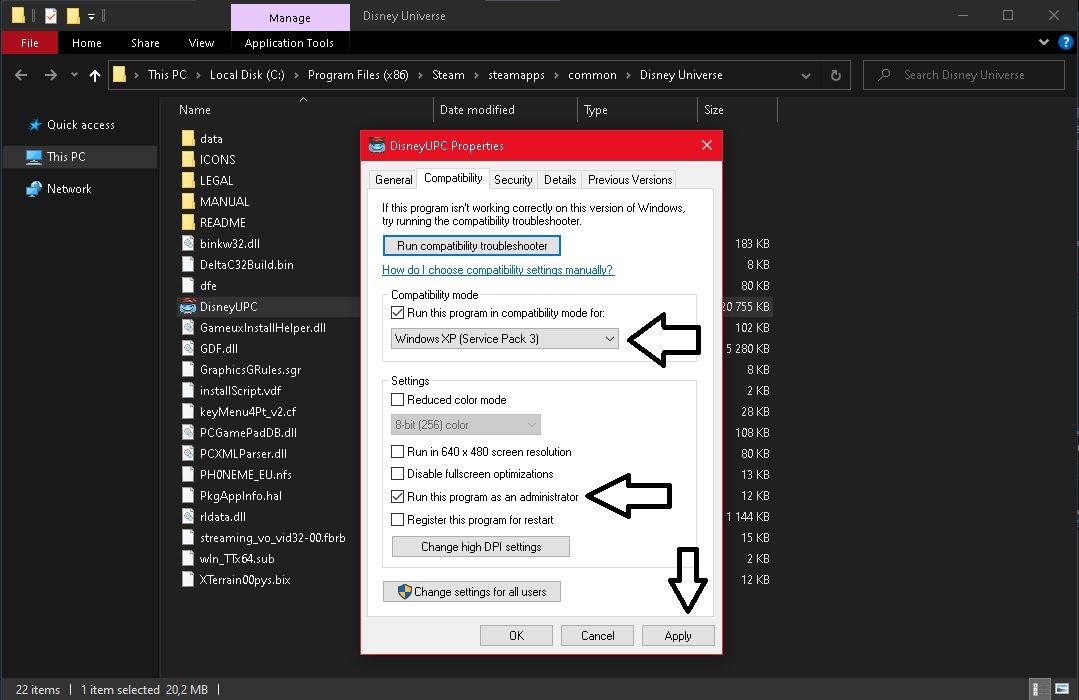Image resolution: width=1079 pixels, height=700 pixels.
Task: Click the Up arrow navigation button
Action: coord(95,75)
